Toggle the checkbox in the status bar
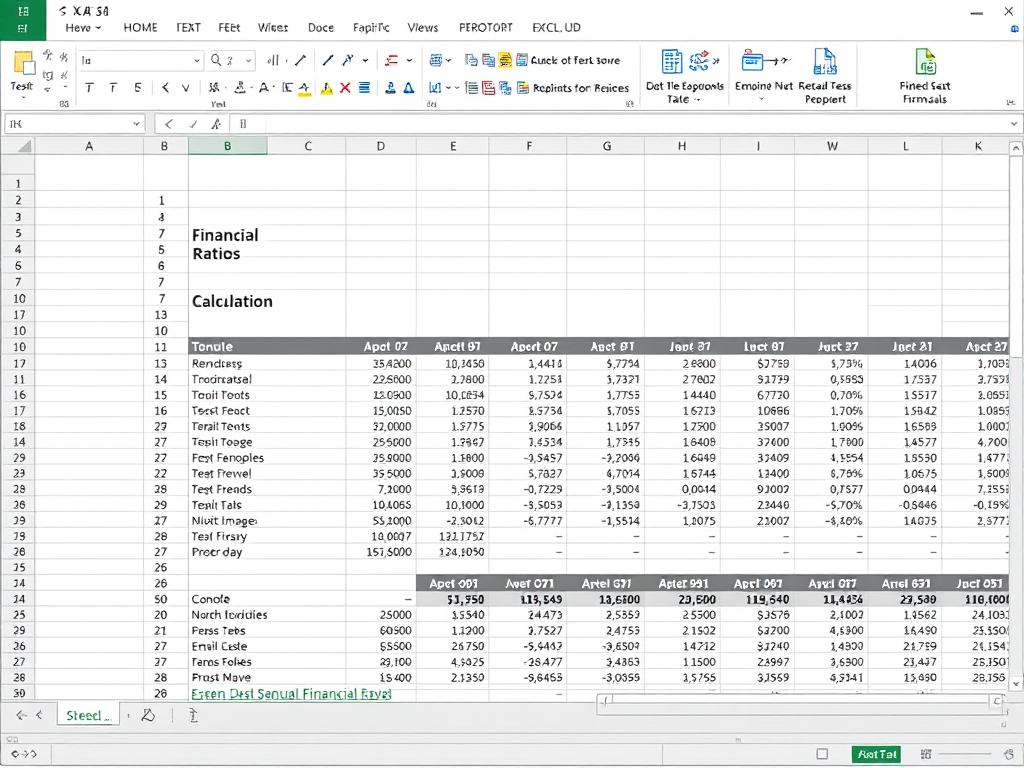 pos(823,752)
